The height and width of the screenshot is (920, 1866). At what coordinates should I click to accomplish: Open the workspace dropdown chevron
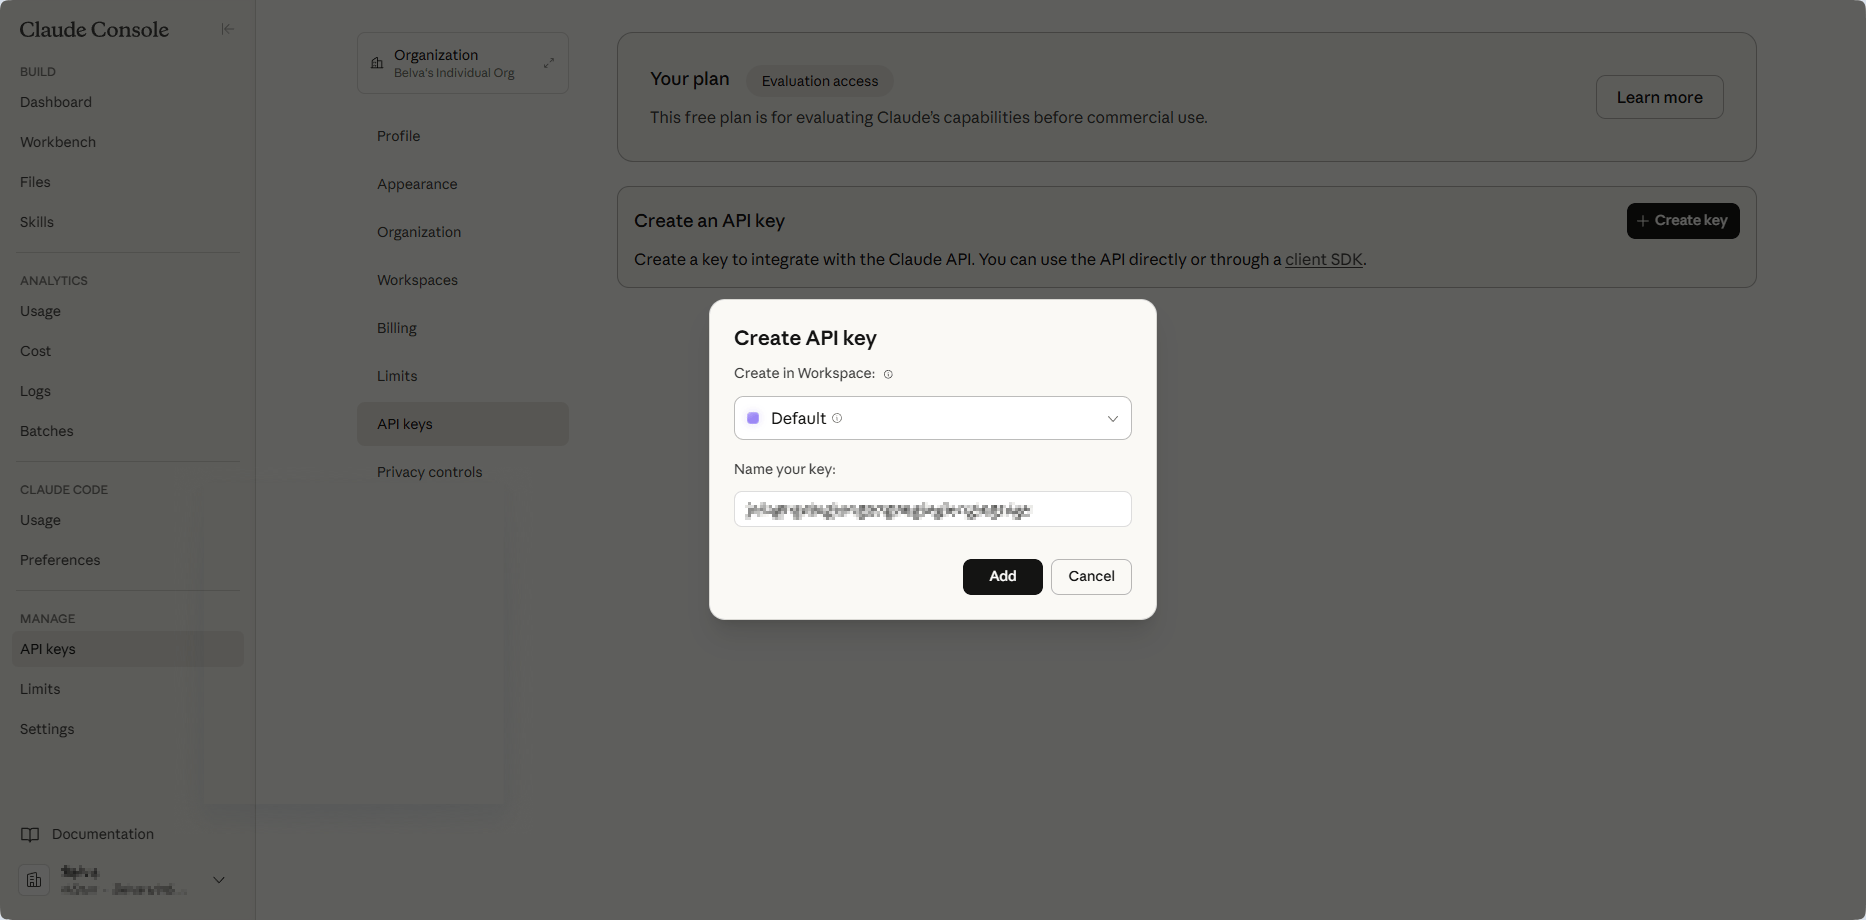pos(1112,418)
